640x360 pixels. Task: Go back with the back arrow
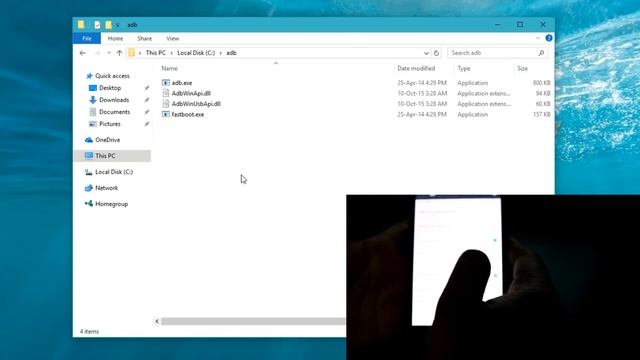[x=83, y=53]
